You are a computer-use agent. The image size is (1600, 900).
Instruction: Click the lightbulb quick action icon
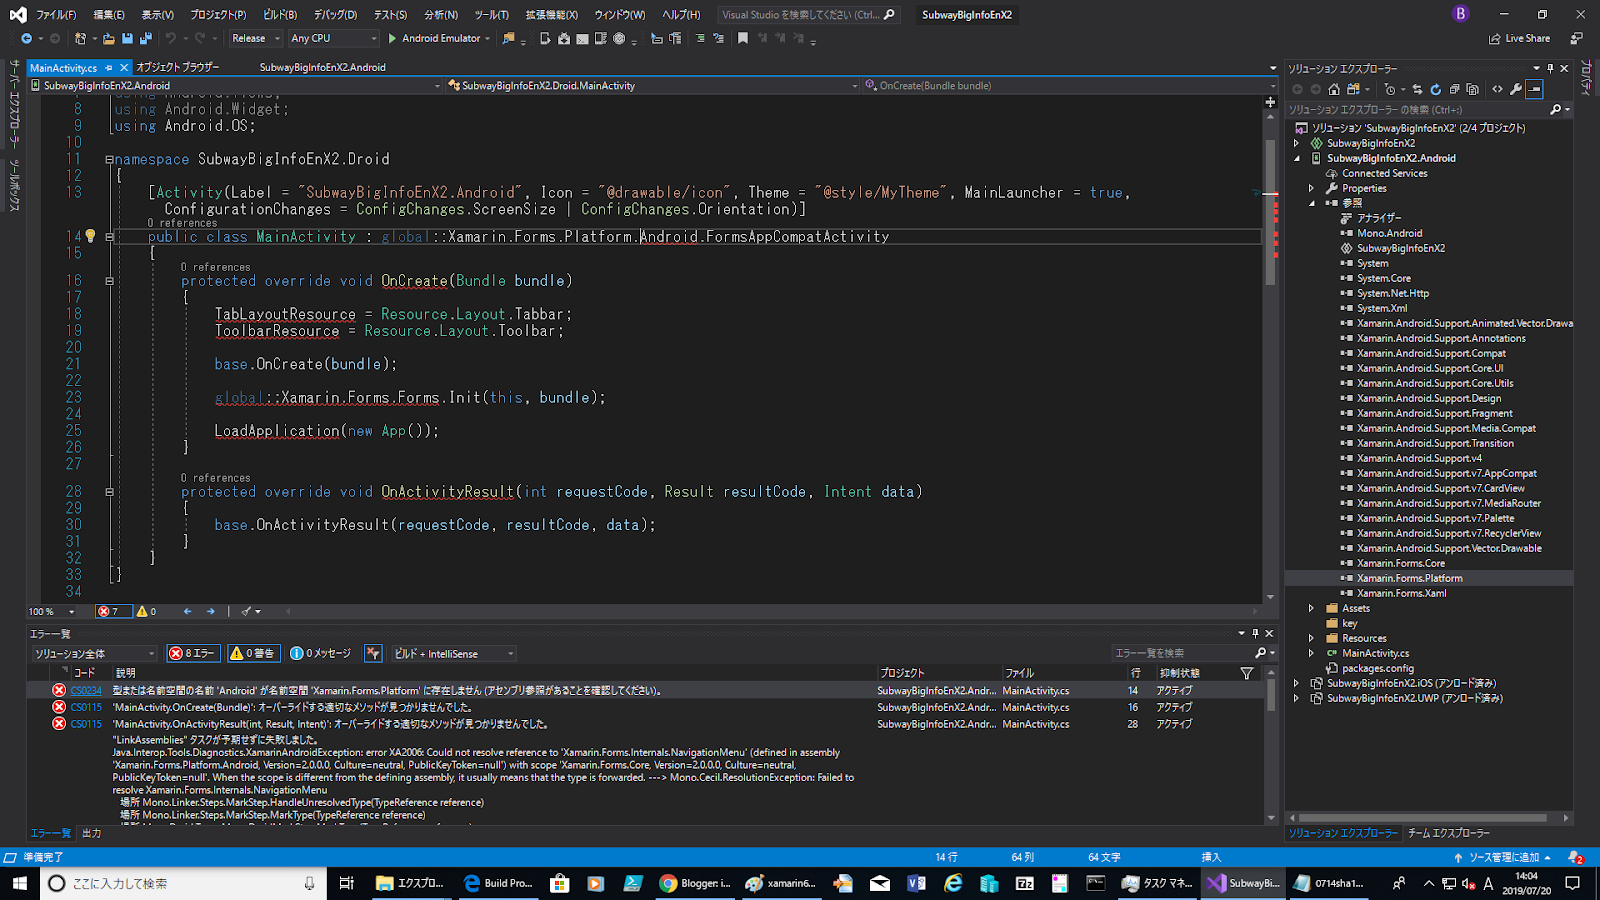coord(90,236)
